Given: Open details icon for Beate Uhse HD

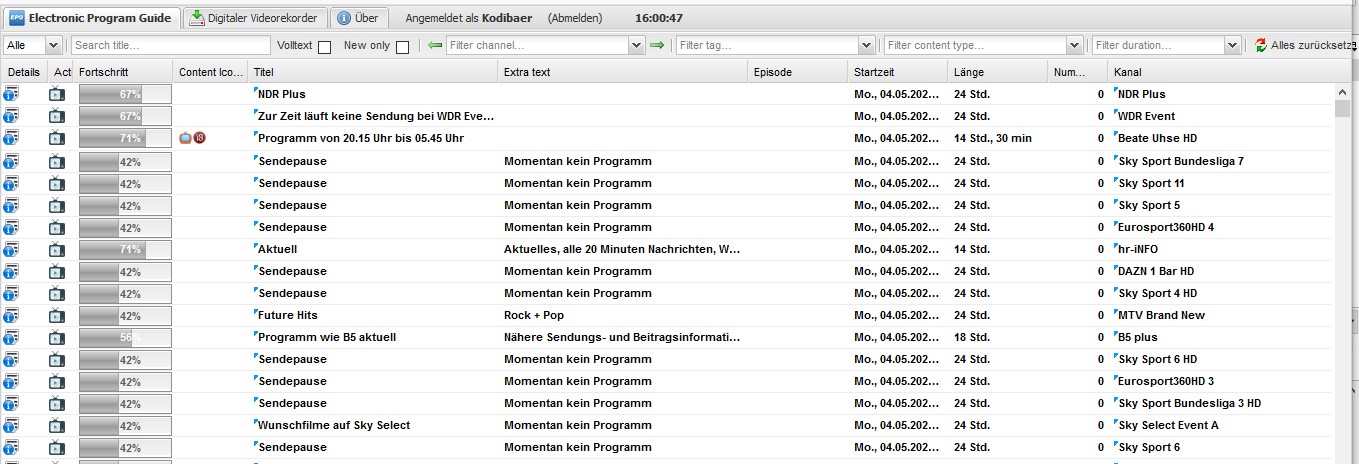Looking at the screenshot, I should point(11,138).
